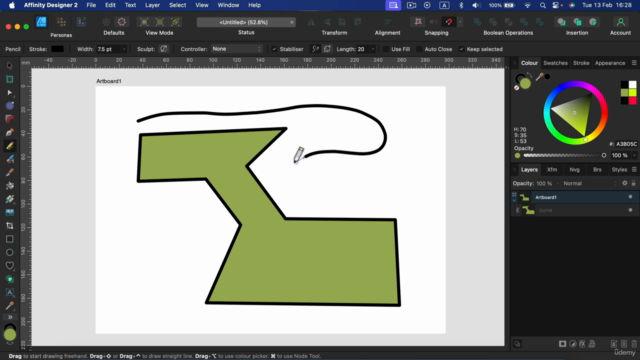Viewport: 640px width, 360px height.
Task: Select the Artboard tool
Action: pyautogui.click(x=10, y=79)
